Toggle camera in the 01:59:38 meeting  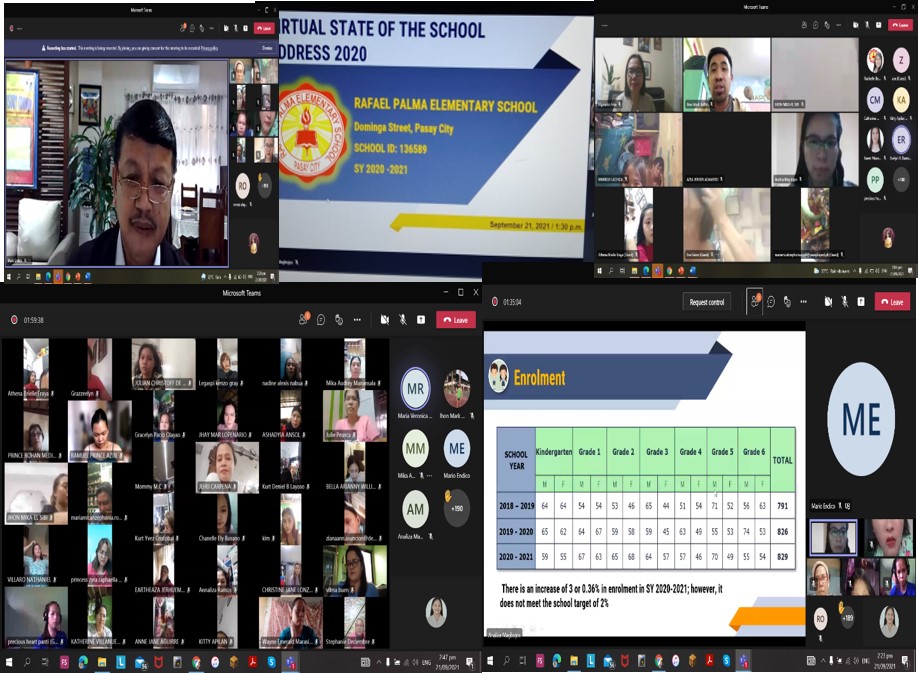point(385,320)
